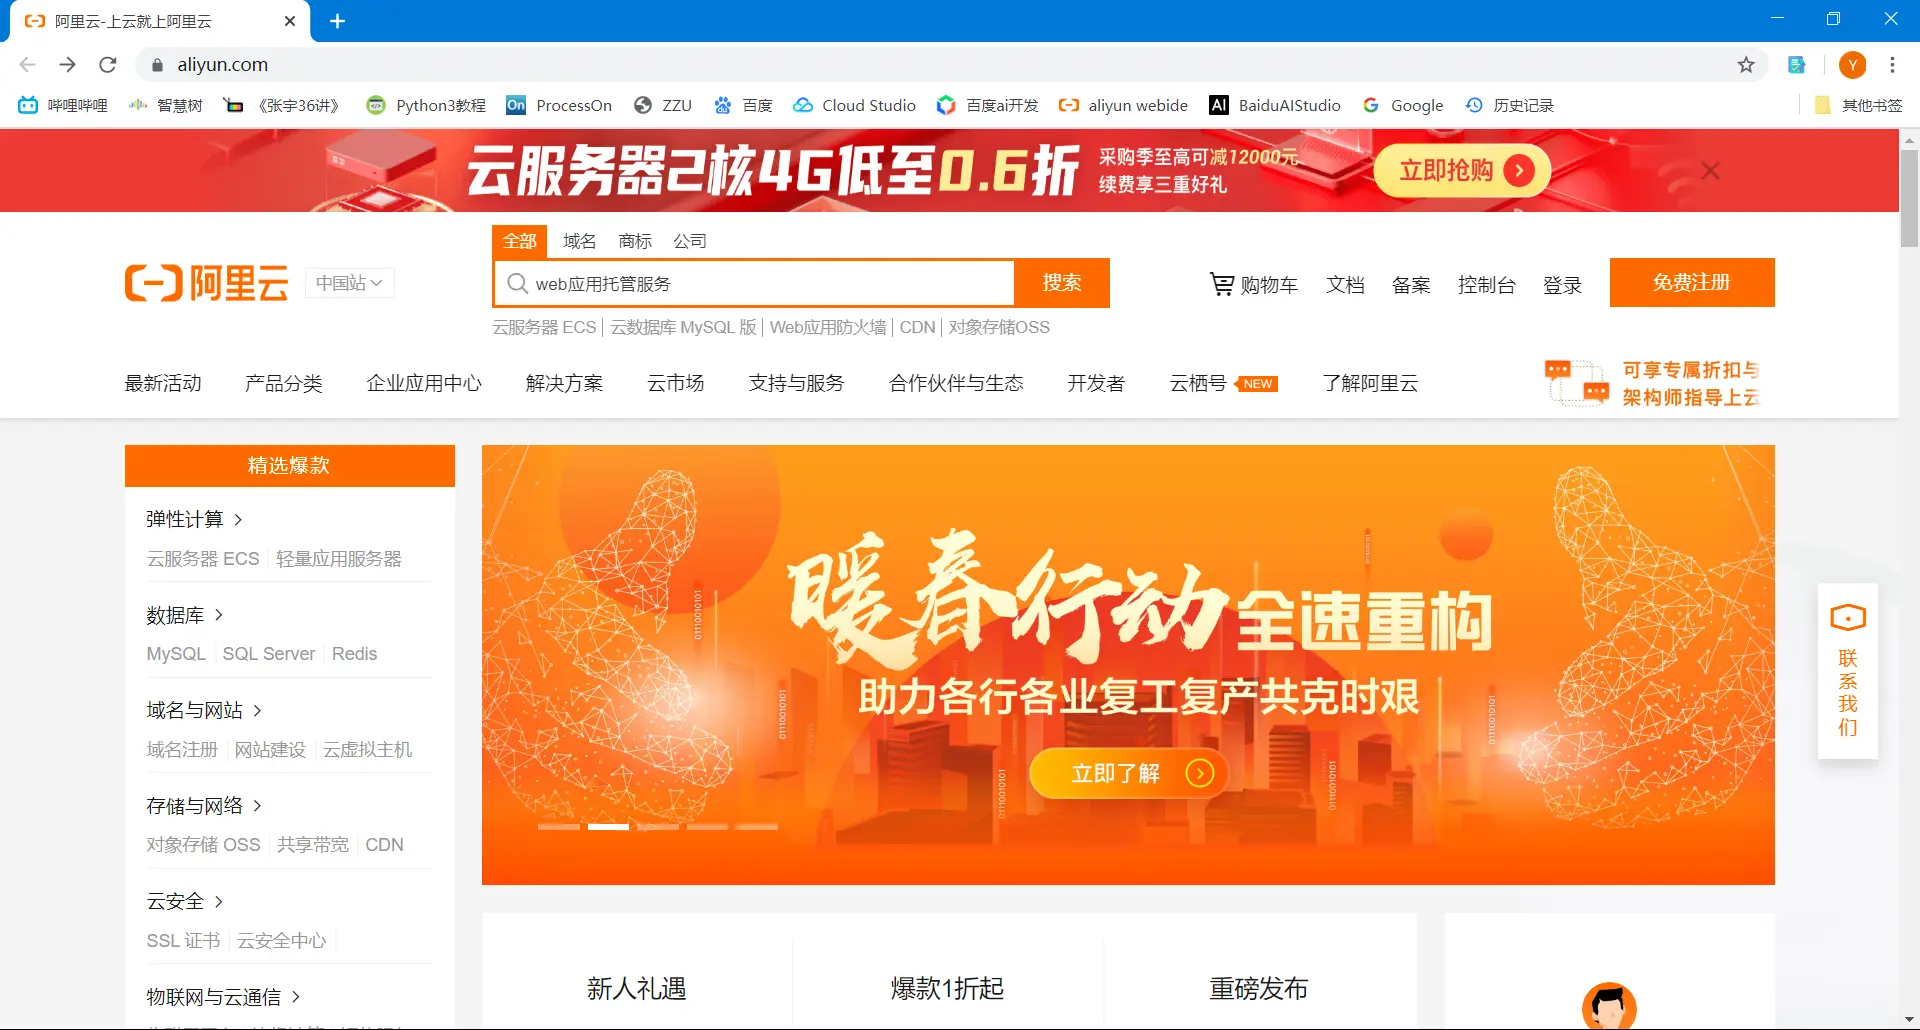Open the translate extension icon

[1797, 65]
